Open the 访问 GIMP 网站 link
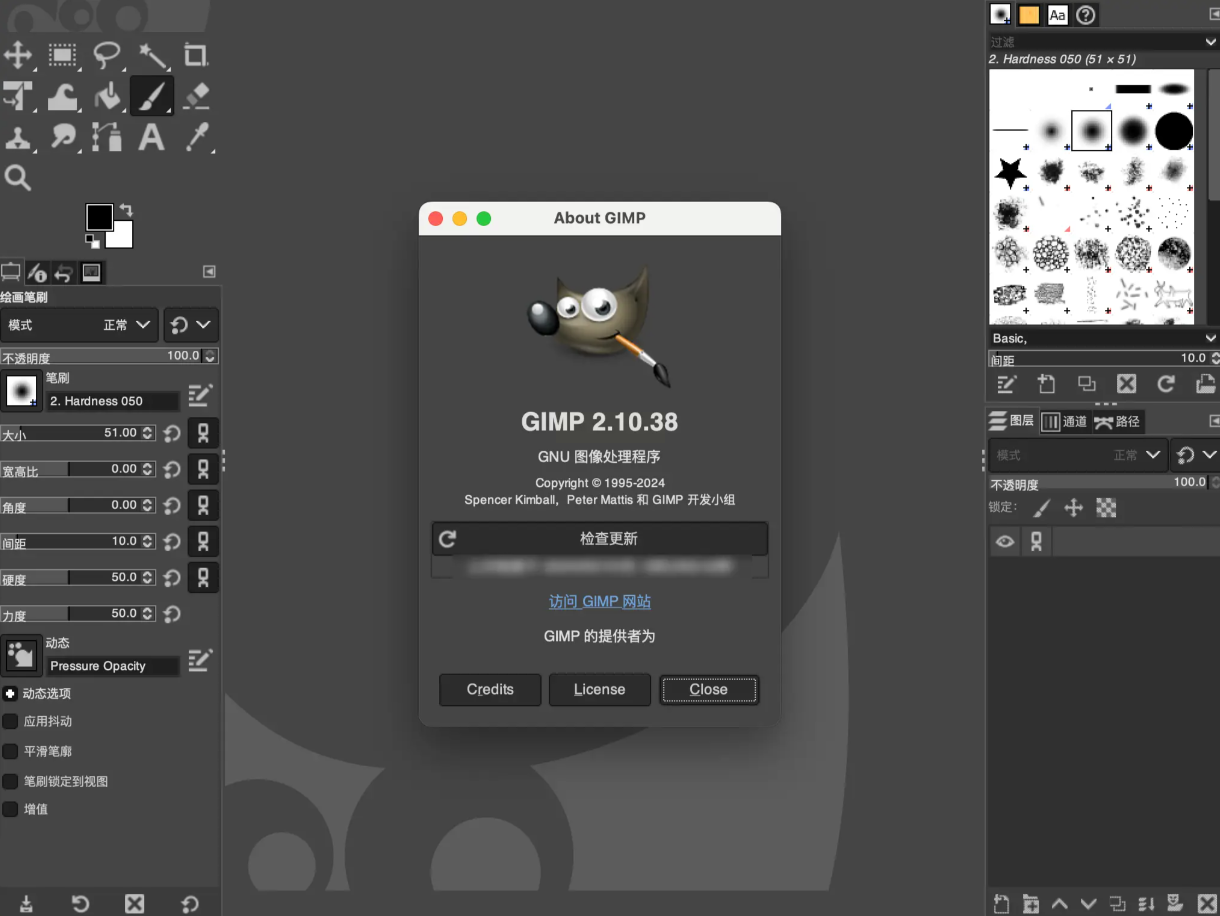This screenshot has height=916, width=1220. (x=600, y=602)
